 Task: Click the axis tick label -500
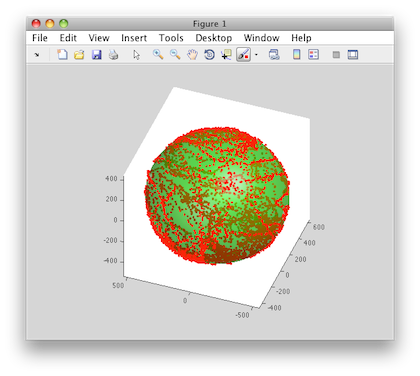242,315
